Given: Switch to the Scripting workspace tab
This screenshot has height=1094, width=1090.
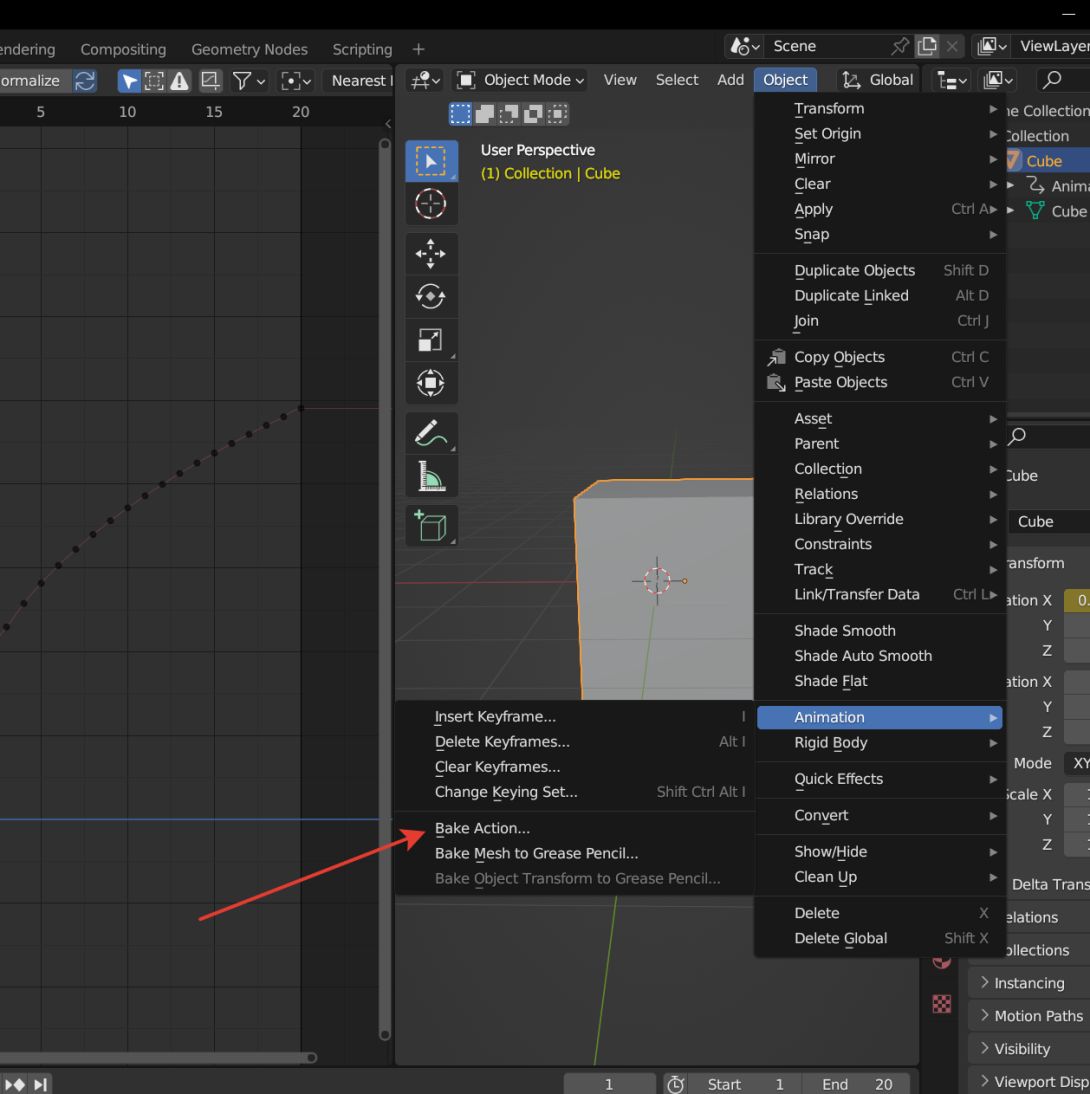Looking at the screenshot, I should point(361,49).
